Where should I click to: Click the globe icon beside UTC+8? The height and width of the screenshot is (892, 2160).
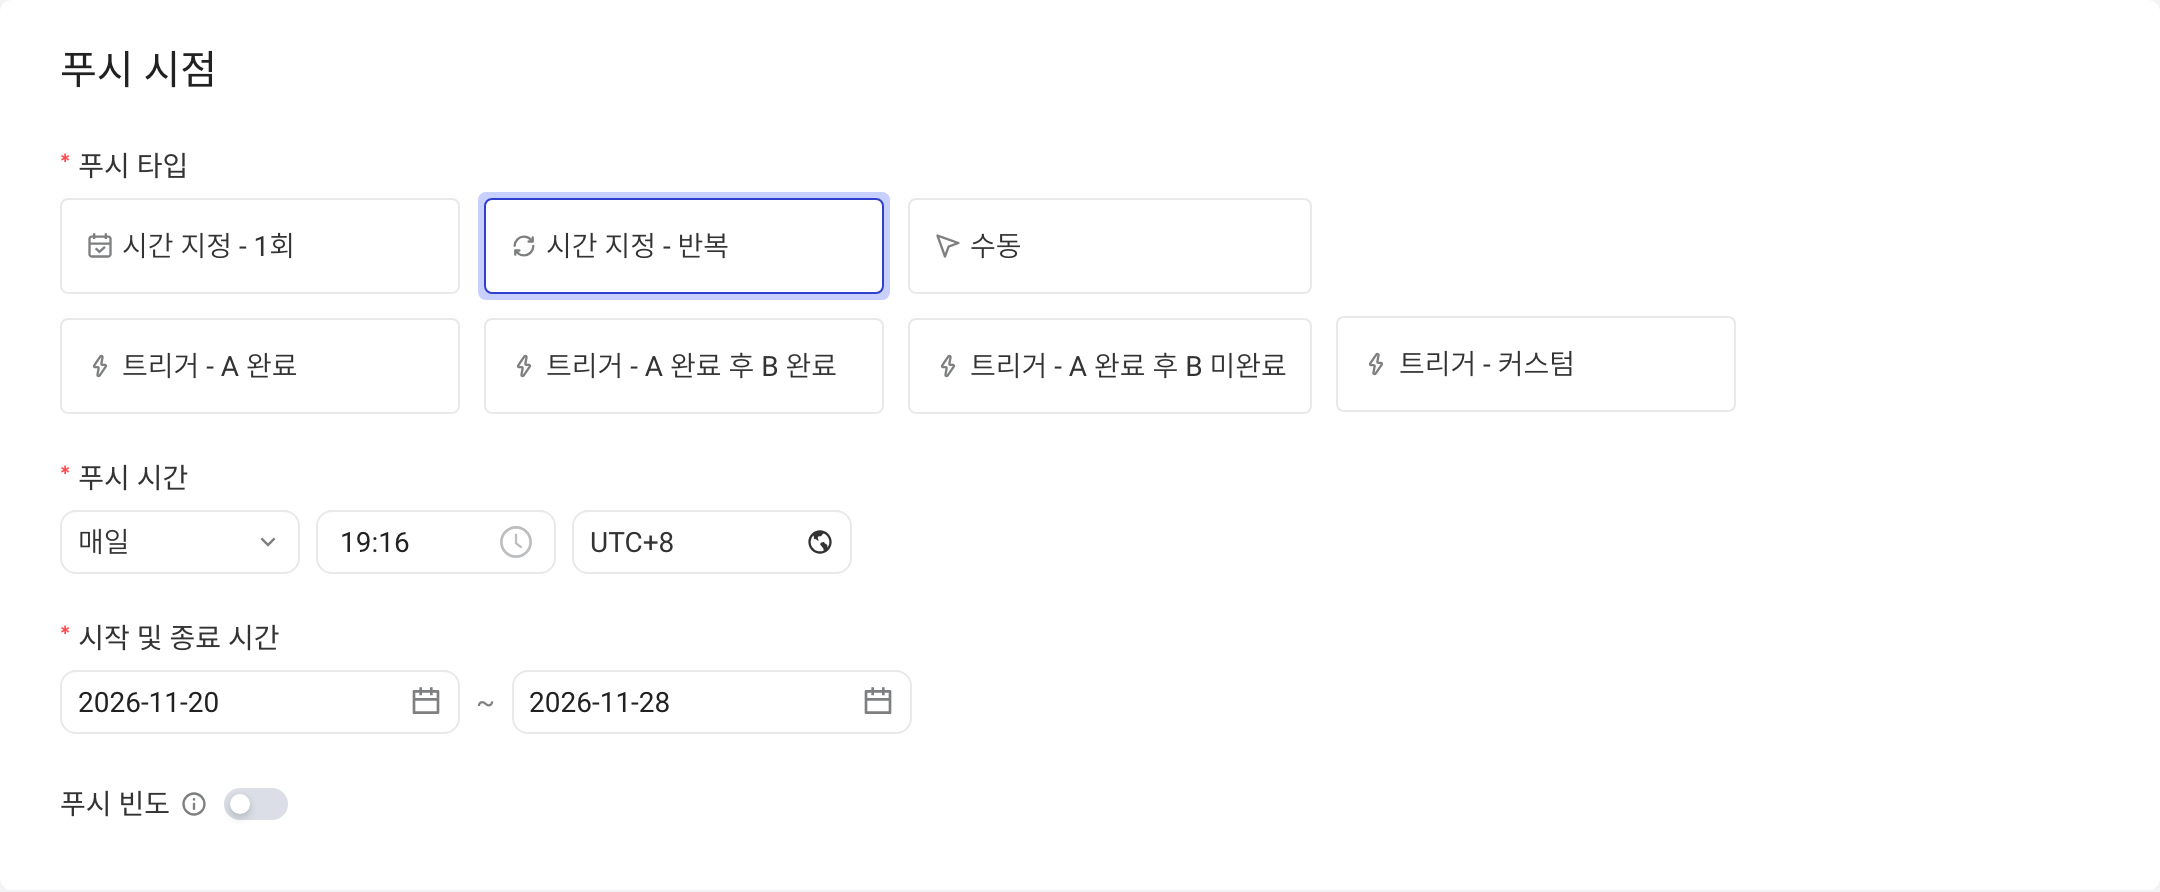[820, 542]
